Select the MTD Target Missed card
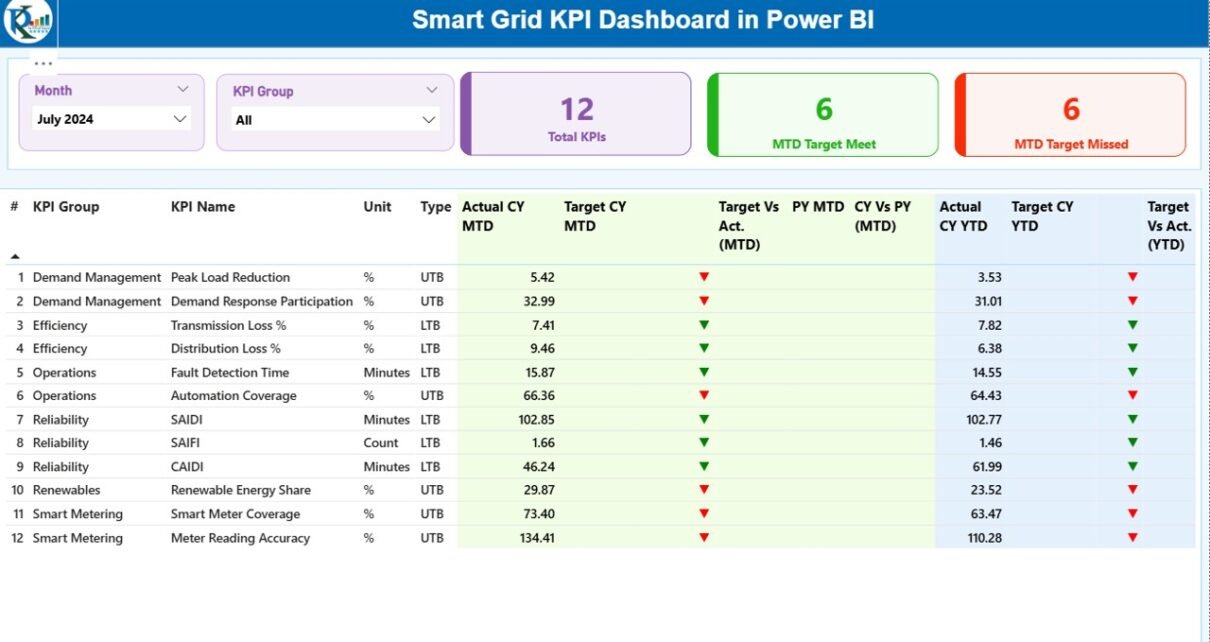Image resolution: width=1210 pixels, height=642 pixels. pyautogui.click(x=1070, y=115)
